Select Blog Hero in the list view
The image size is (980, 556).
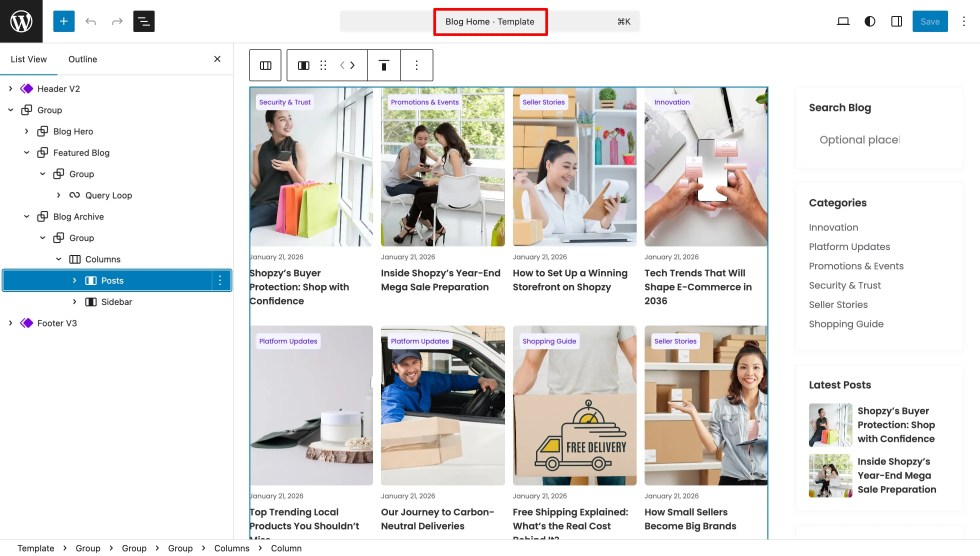[73, 131]
